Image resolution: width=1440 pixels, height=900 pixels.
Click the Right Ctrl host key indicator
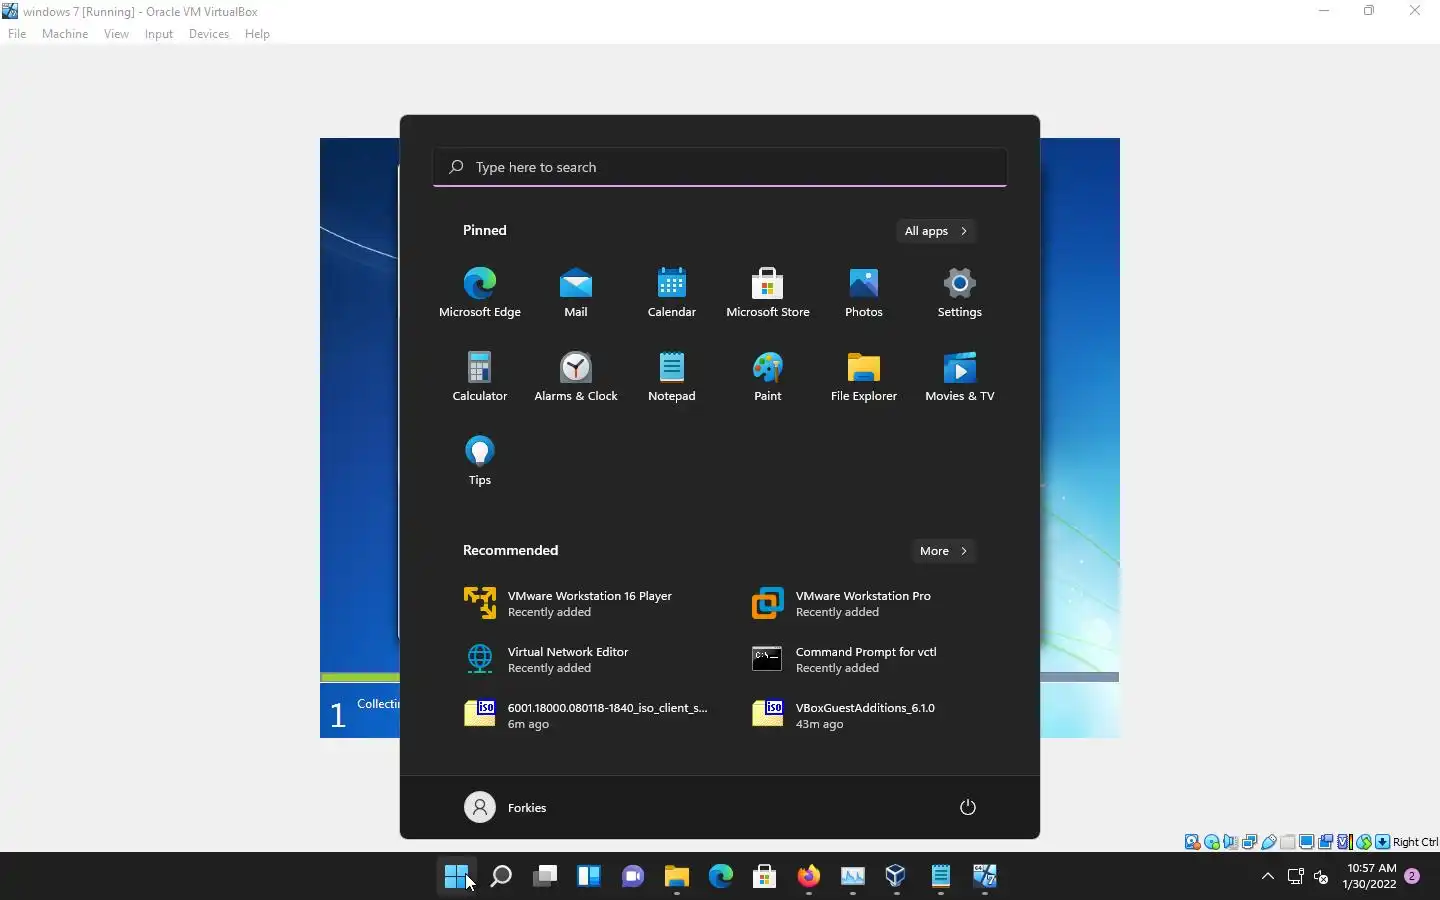coord(1415,842)
